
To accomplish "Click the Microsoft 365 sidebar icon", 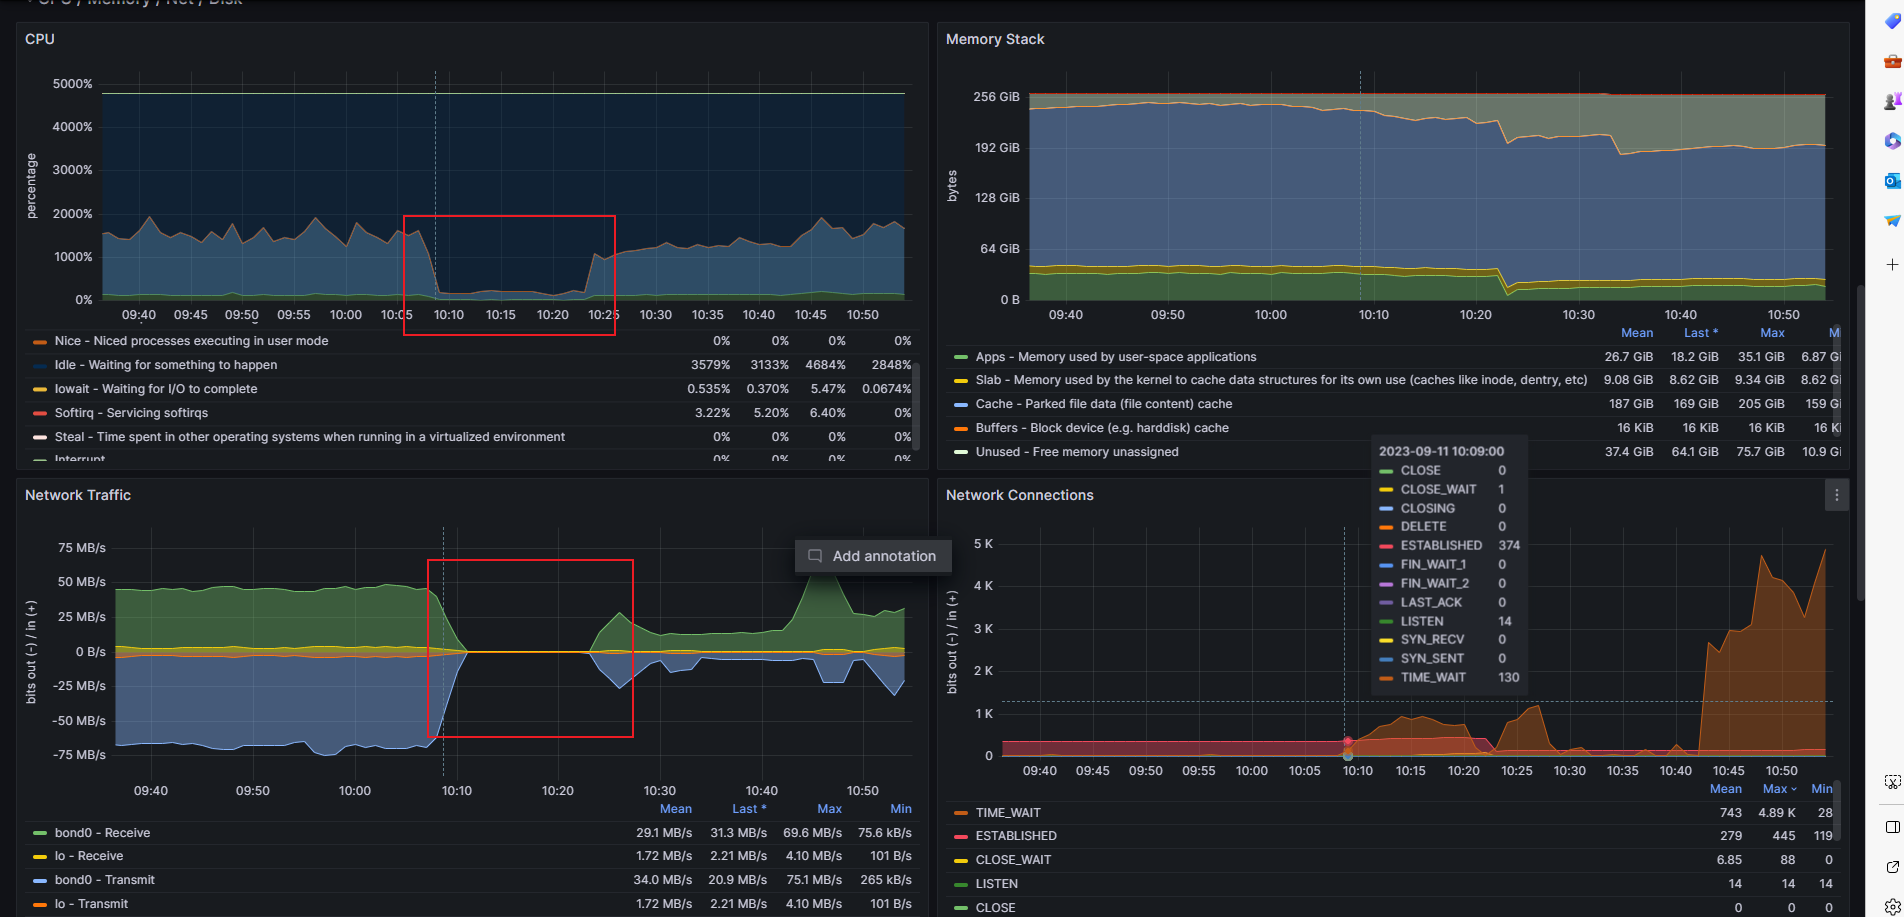I will (x=1892, y=141).
